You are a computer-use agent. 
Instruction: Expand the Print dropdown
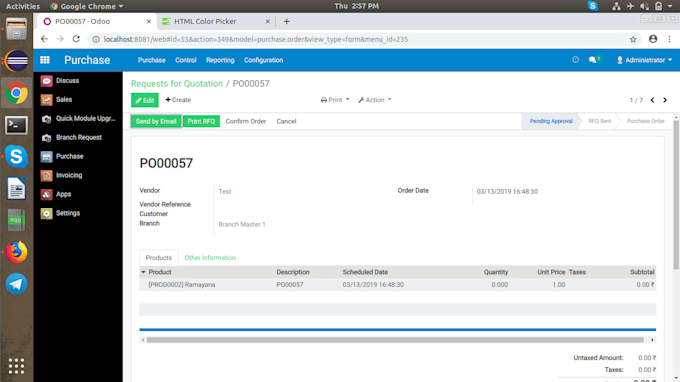tap(335, 100)
